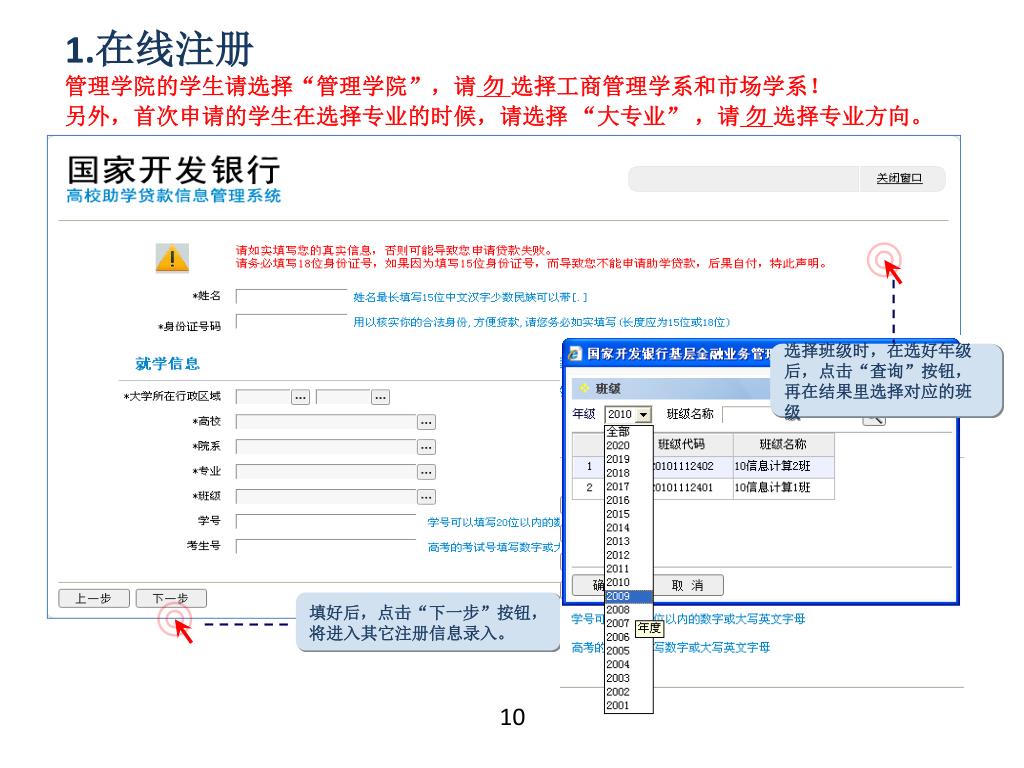The height and width of the screenshot is (768, 1024).
Task: Click the 学号 input field
Action: [327, 521]
